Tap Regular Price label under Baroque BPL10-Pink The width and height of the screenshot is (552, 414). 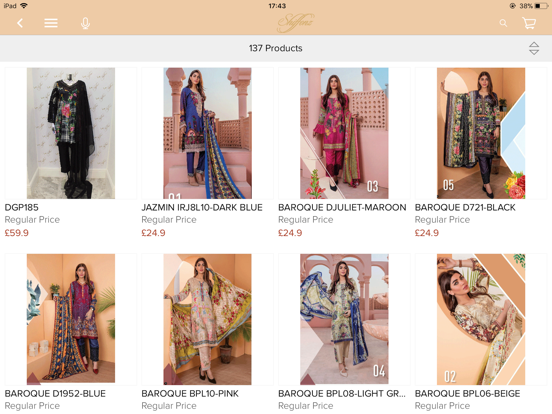click(x=169, y=406)
